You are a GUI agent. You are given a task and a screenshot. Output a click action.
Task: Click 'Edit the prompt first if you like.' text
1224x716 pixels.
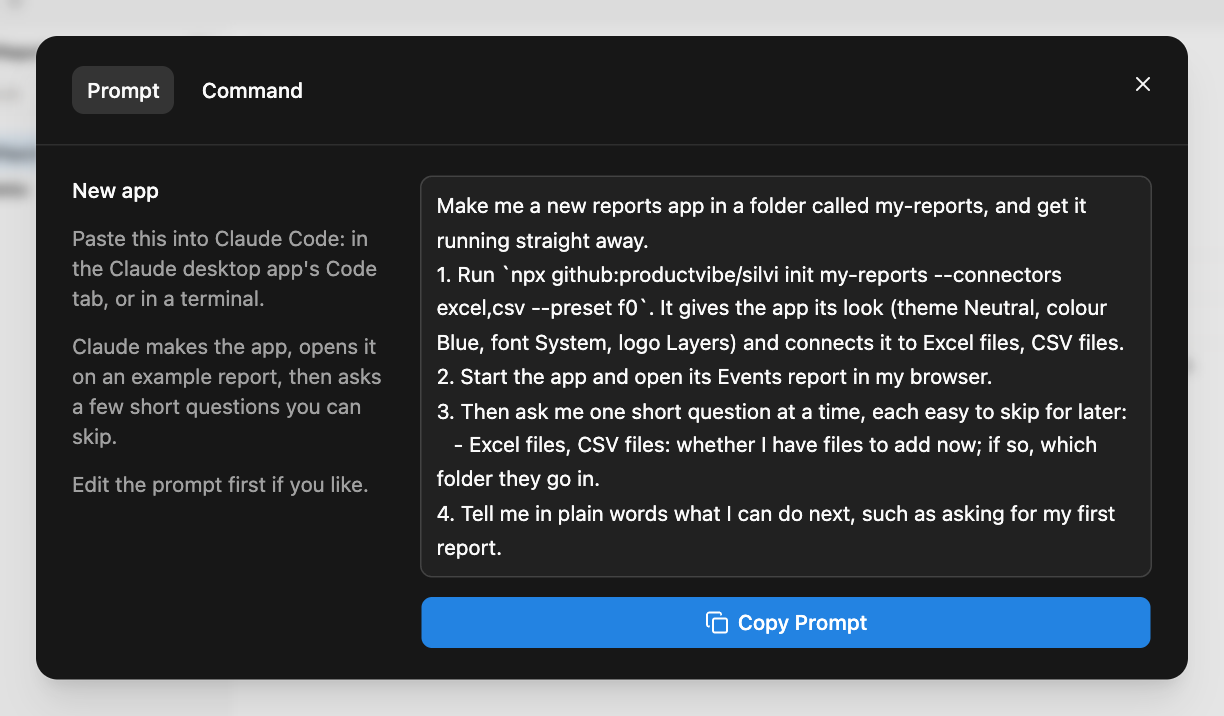point(220,485)
